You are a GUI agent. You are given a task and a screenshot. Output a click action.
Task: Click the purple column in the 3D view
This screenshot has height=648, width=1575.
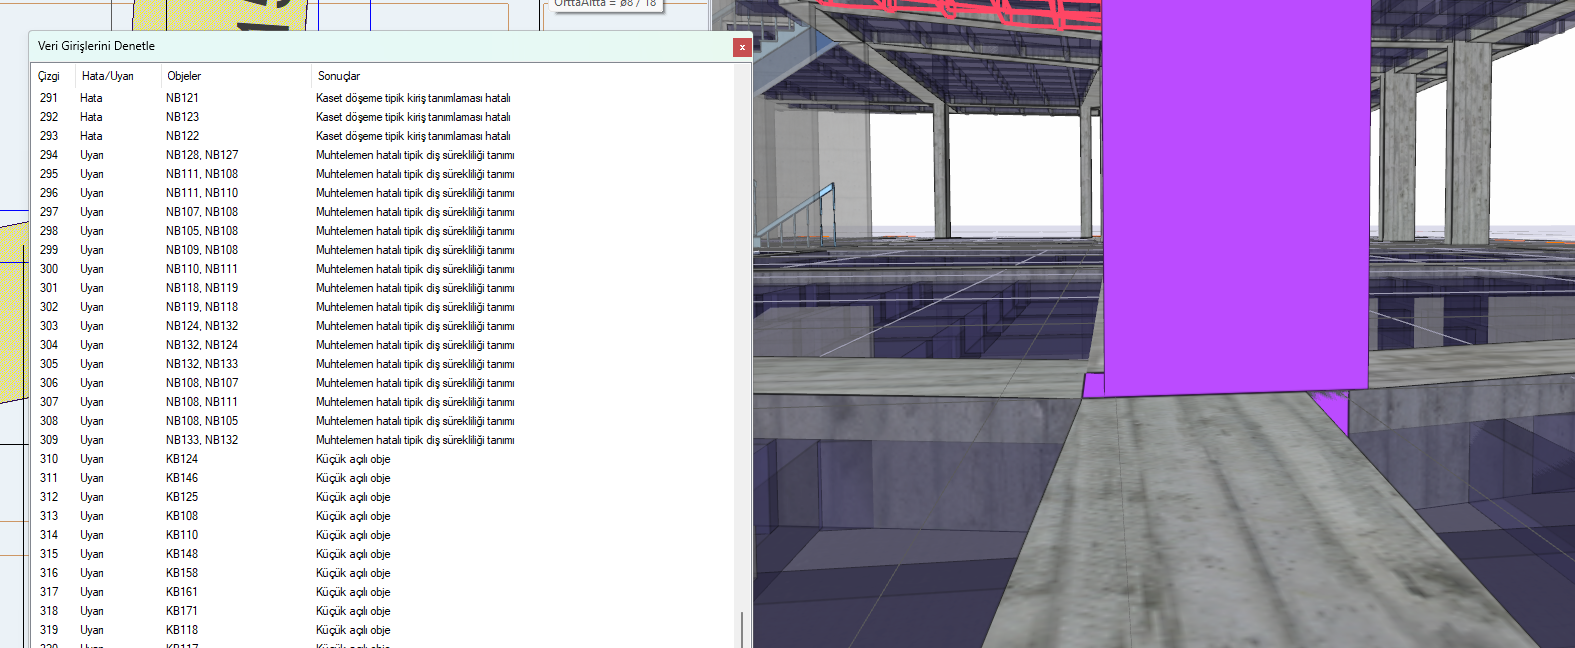pos(1235,200)
